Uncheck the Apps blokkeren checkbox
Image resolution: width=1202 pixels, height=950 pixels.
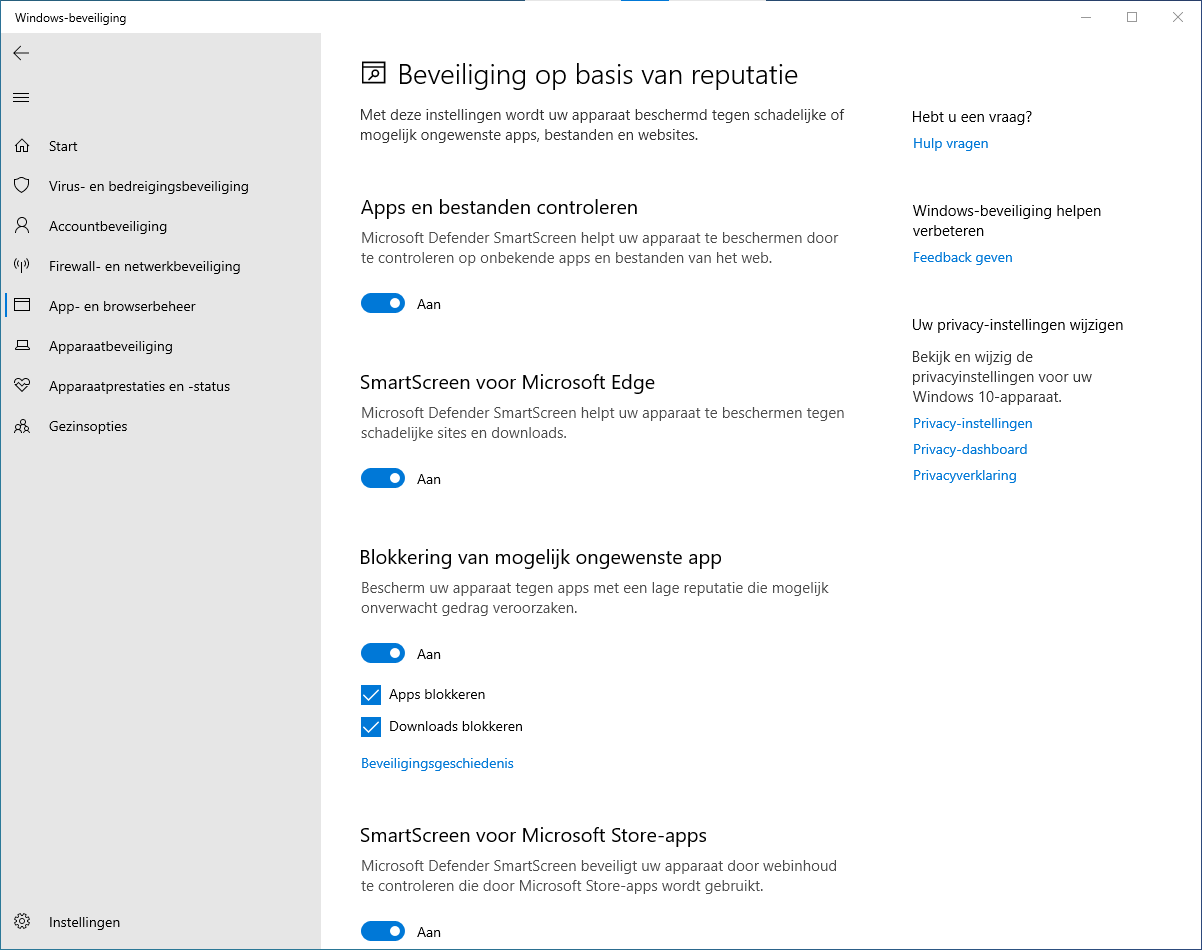click(x=371, y=694)
